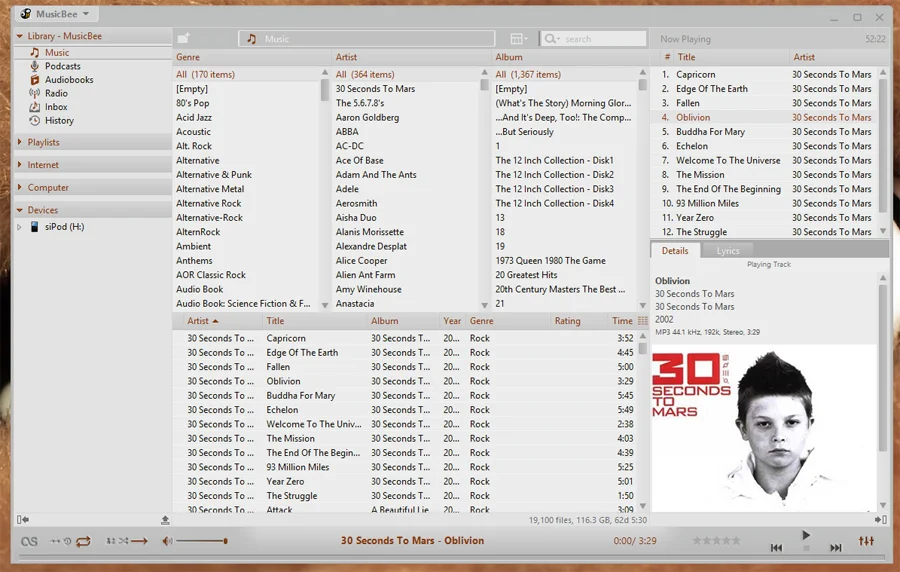Image resolution: width=900 pixels, height=572 pixels.
Task: Switch to the Lyrics tab
Action: 727,251
